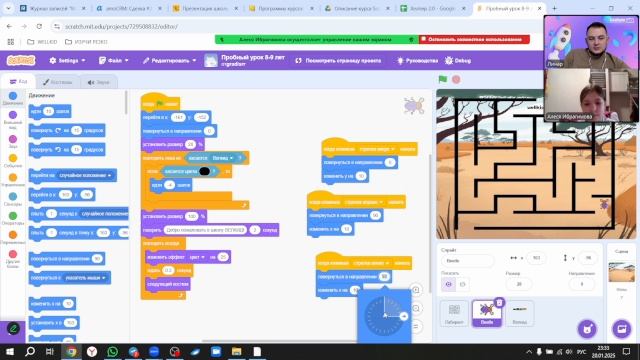Viewport: 640px width, 360px height.
Task: Zoom out the code workspace
Action: tap(416, 308)
